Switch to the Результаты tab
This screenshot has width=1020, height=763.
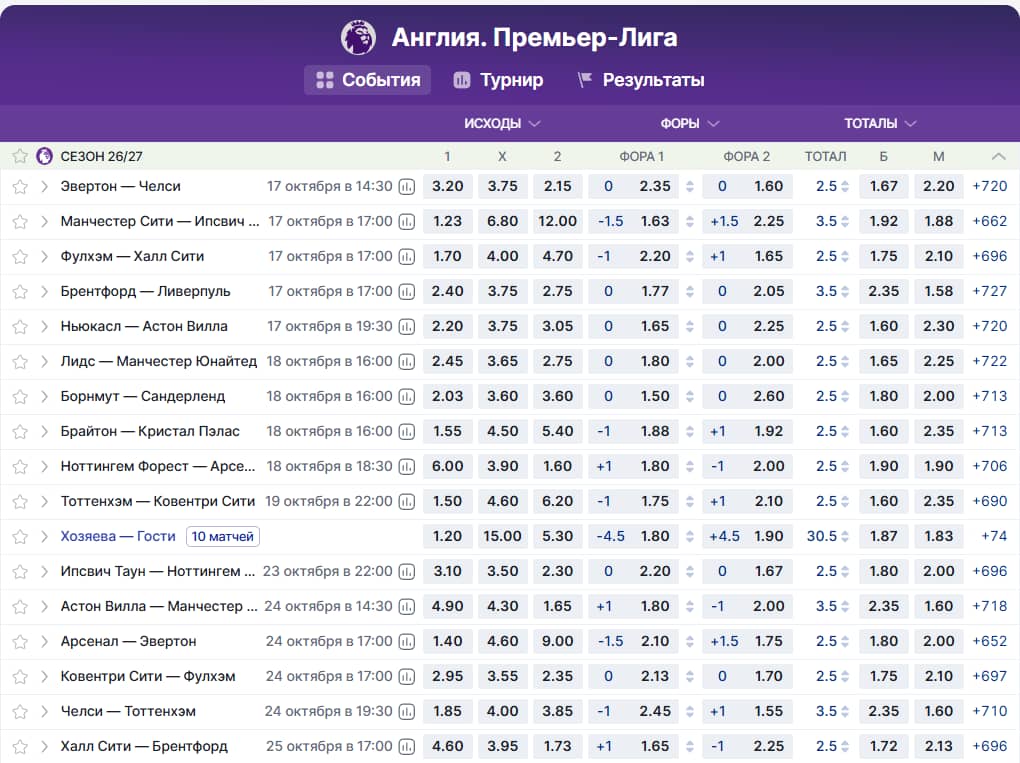(x=641, y=80)
